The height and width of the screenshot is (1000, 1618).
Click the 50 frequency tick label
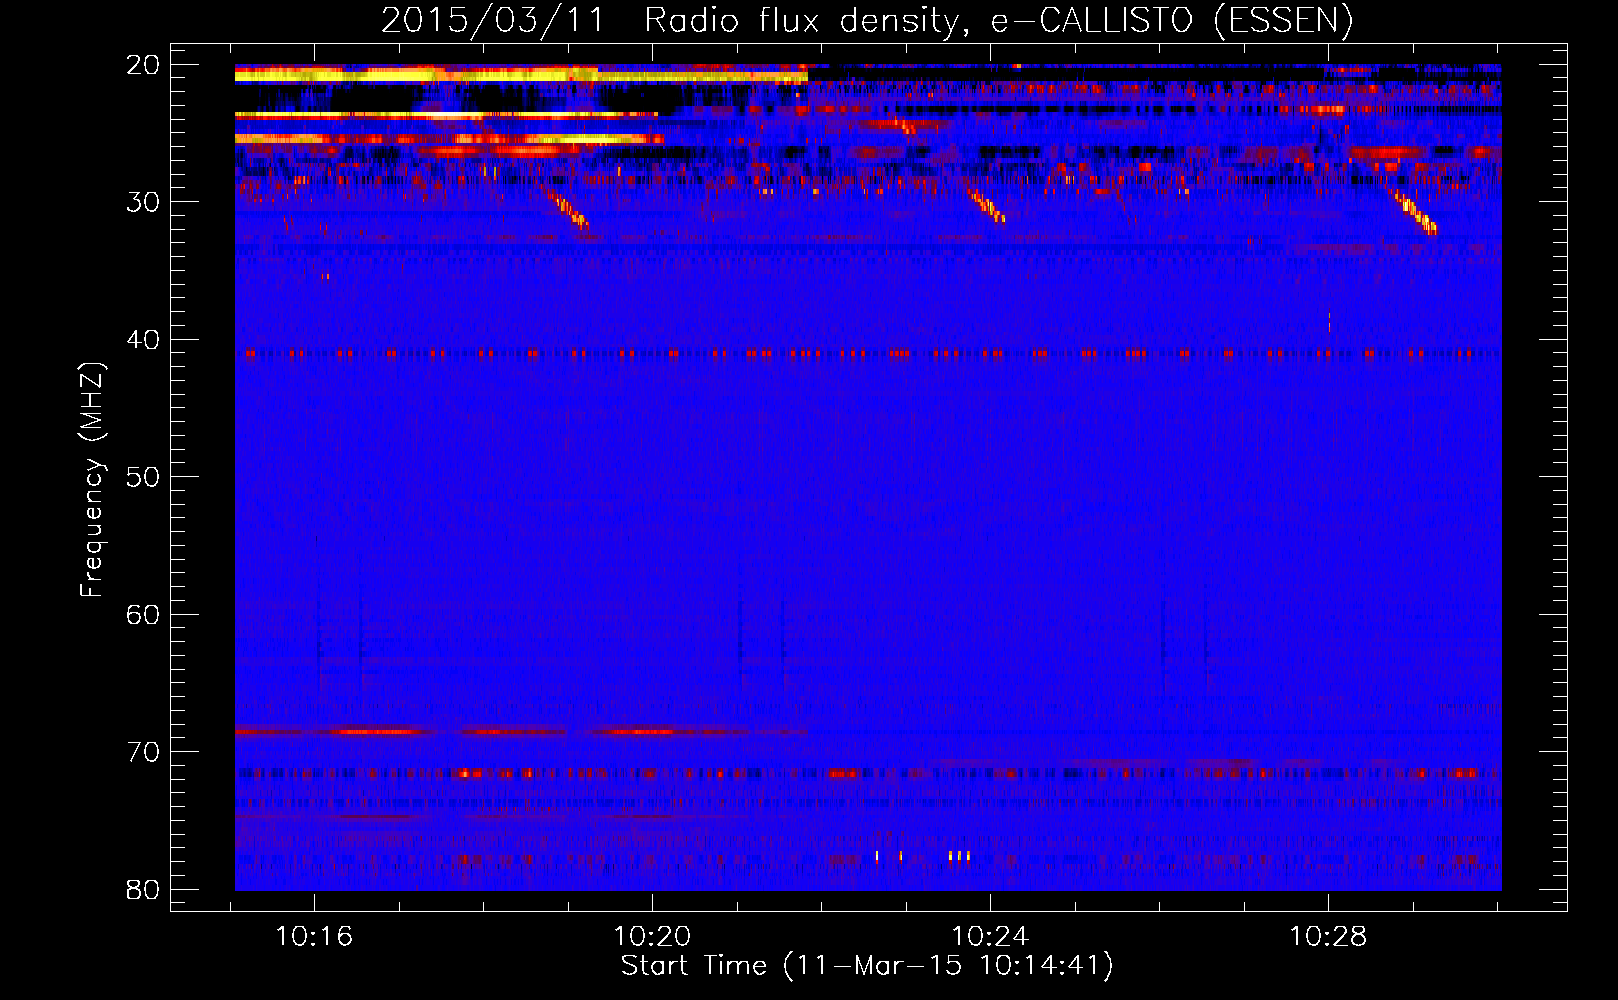point(143,477)
